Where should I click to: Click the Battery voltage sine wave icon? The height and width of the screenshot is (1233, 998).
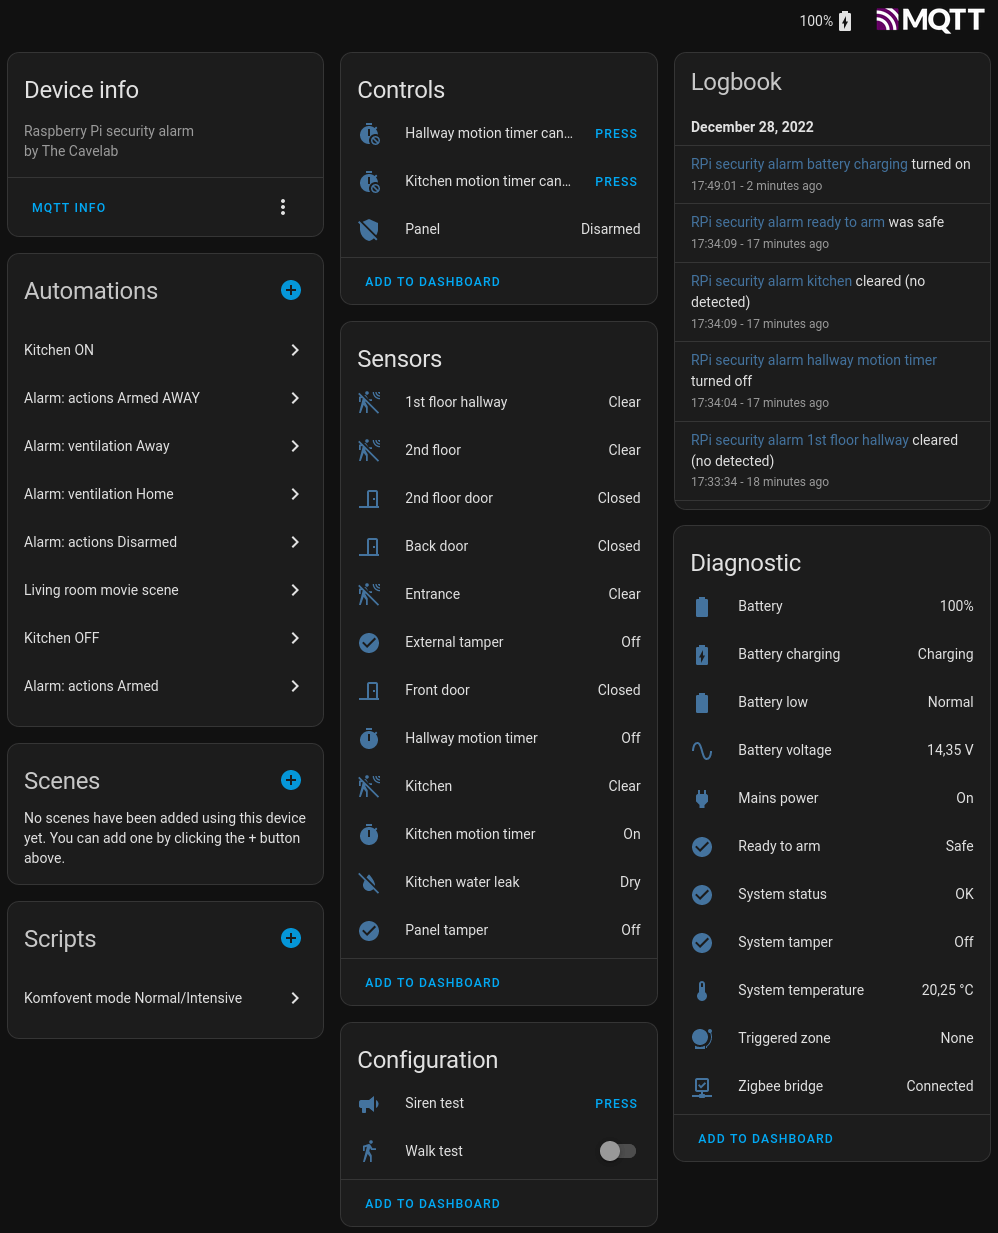coord(702,750)
